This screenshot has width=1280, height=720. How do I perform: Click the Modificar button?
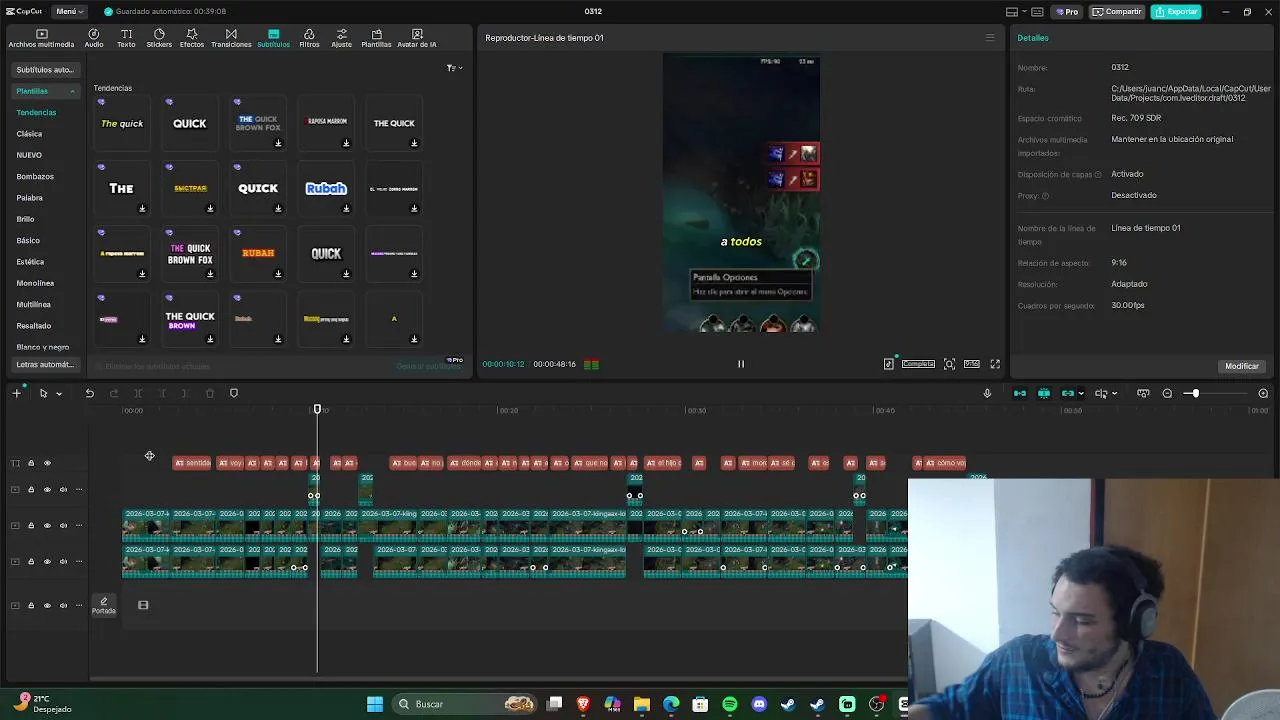(1242, 366)
